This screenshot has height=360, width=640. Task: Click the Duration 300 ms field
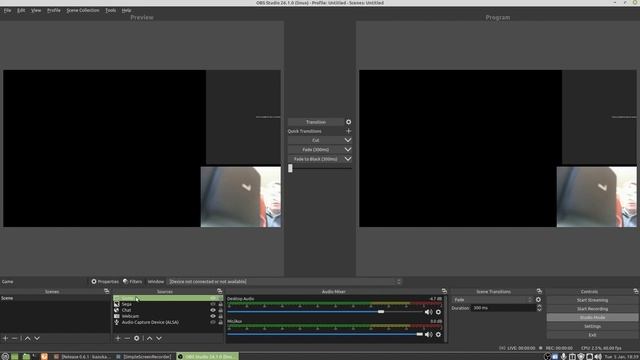507,308
